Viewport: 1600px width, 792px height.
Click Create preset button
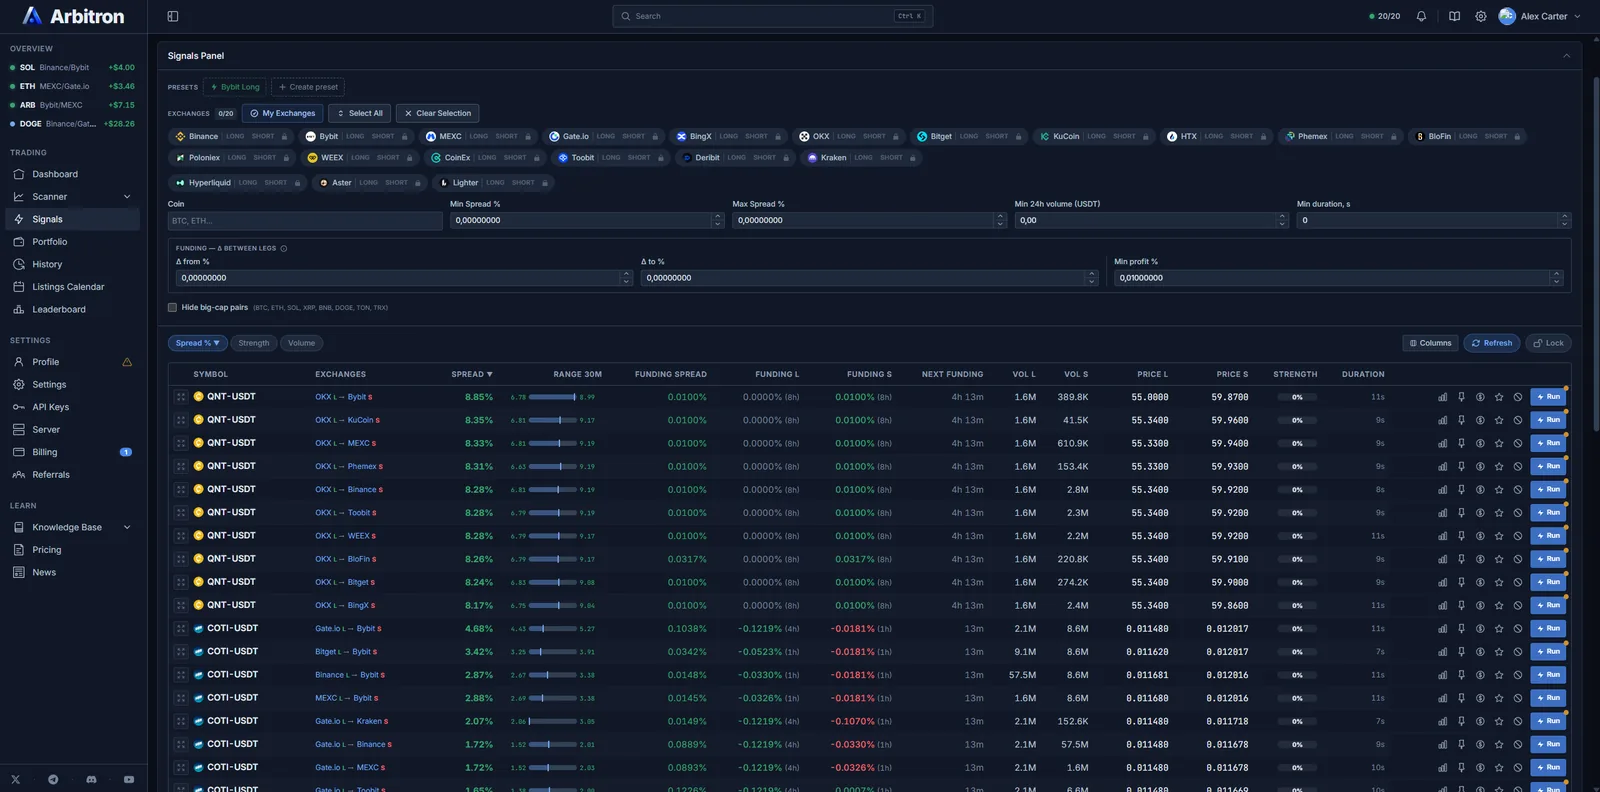(x=308, y=87)
